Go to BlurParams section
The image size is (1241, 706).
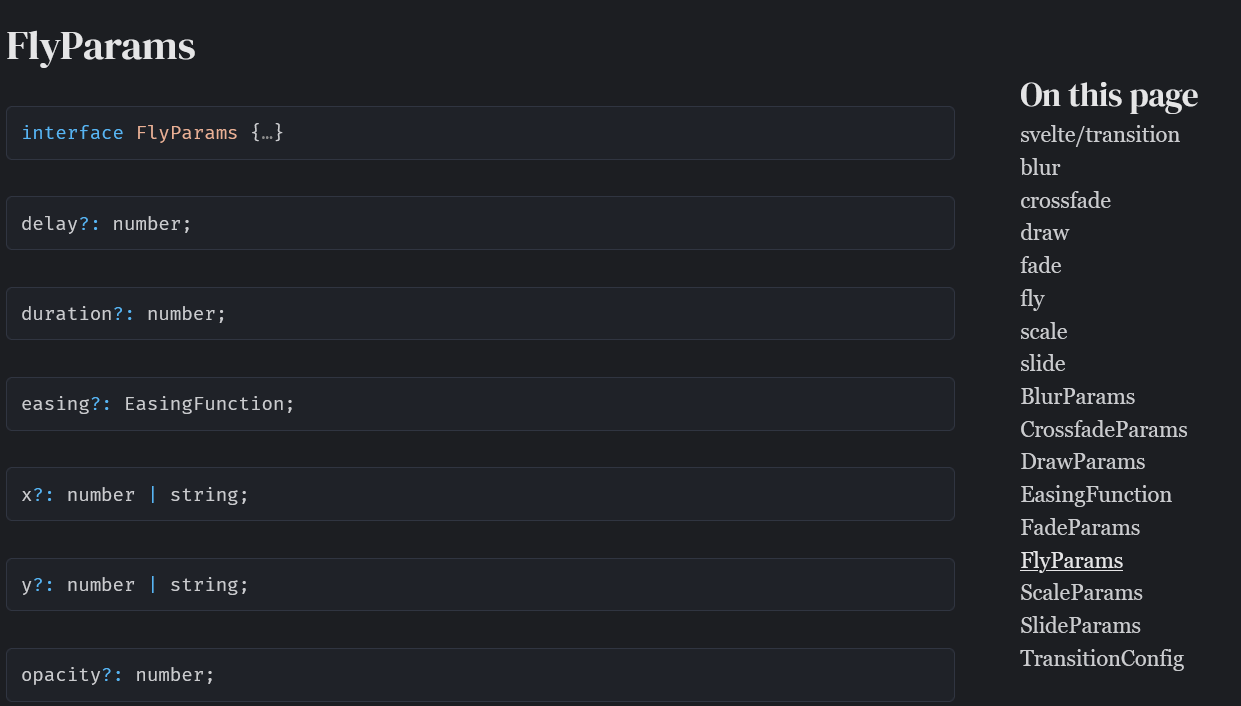pos(1077,397)
